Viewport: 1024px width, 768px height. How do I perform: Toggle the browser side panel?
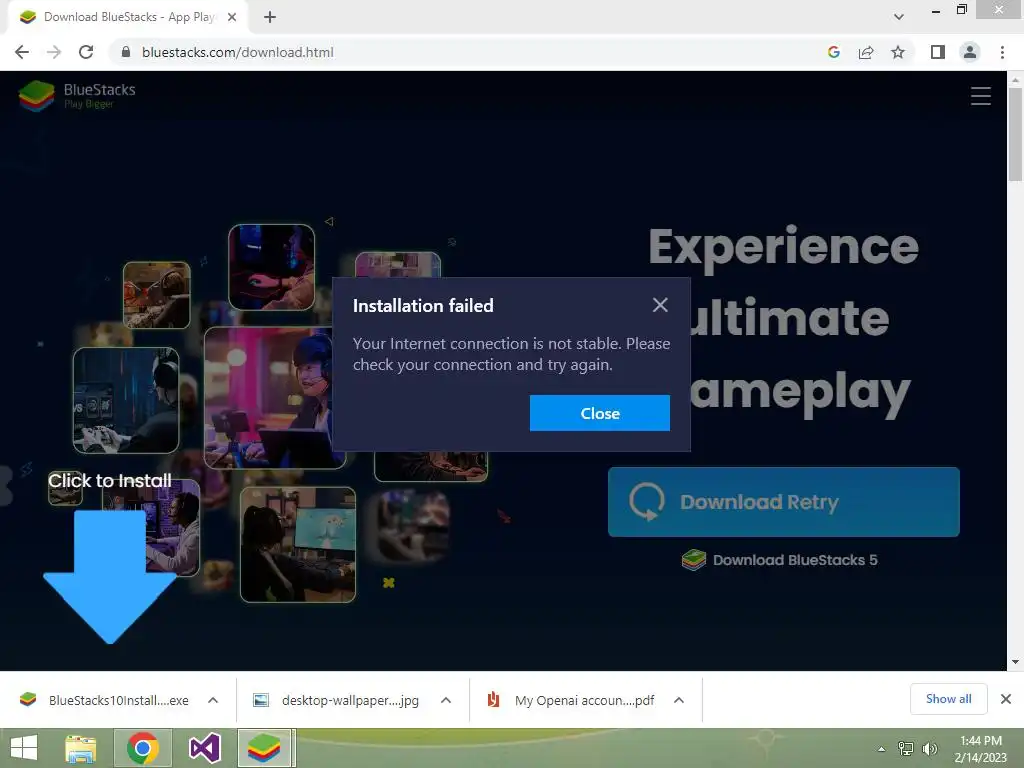tap(938, 52)
